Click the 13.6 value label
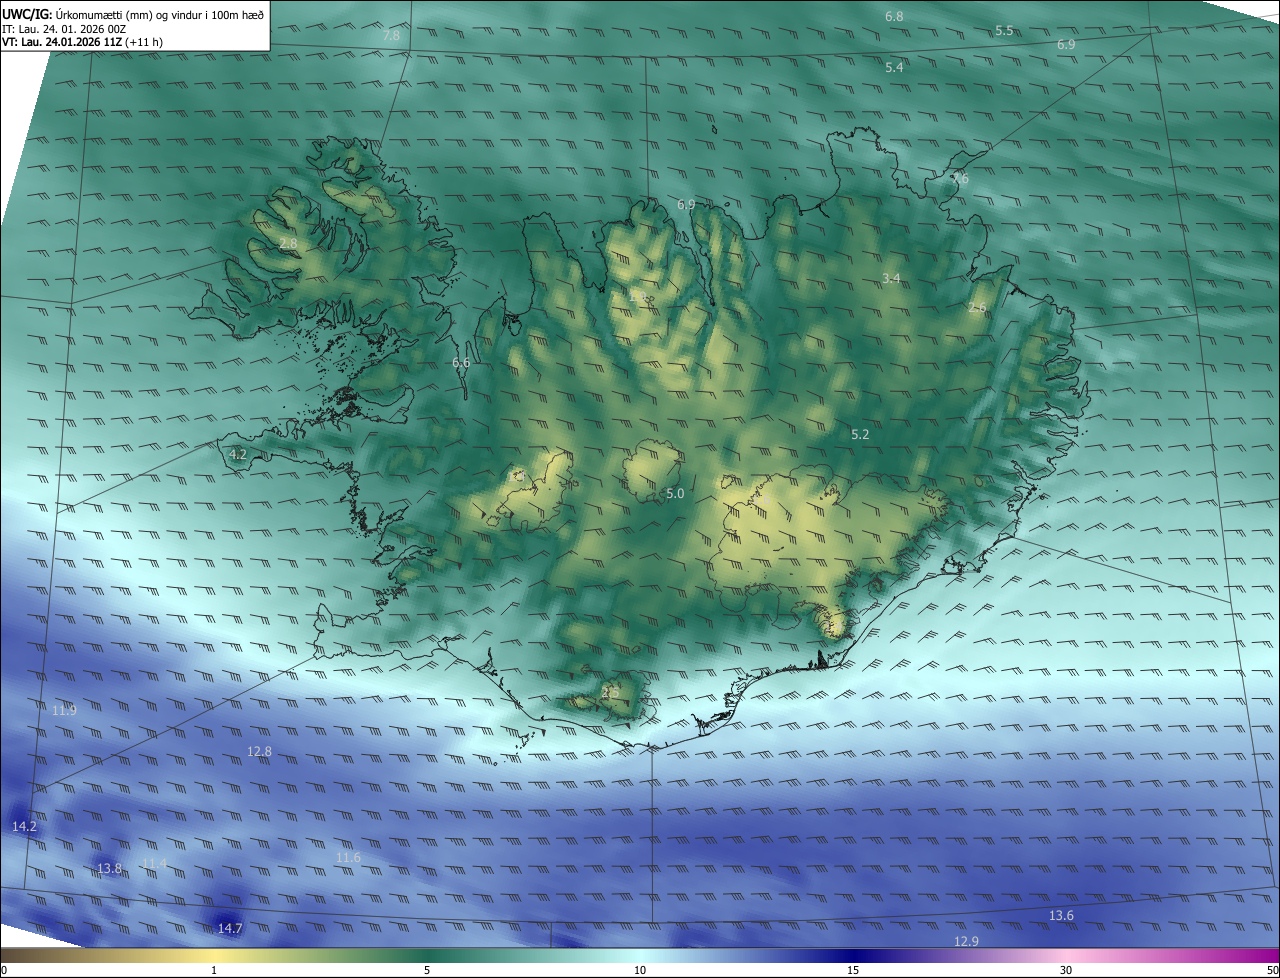The width and height of the screenshot is (1280, 978). [1061, 916]
